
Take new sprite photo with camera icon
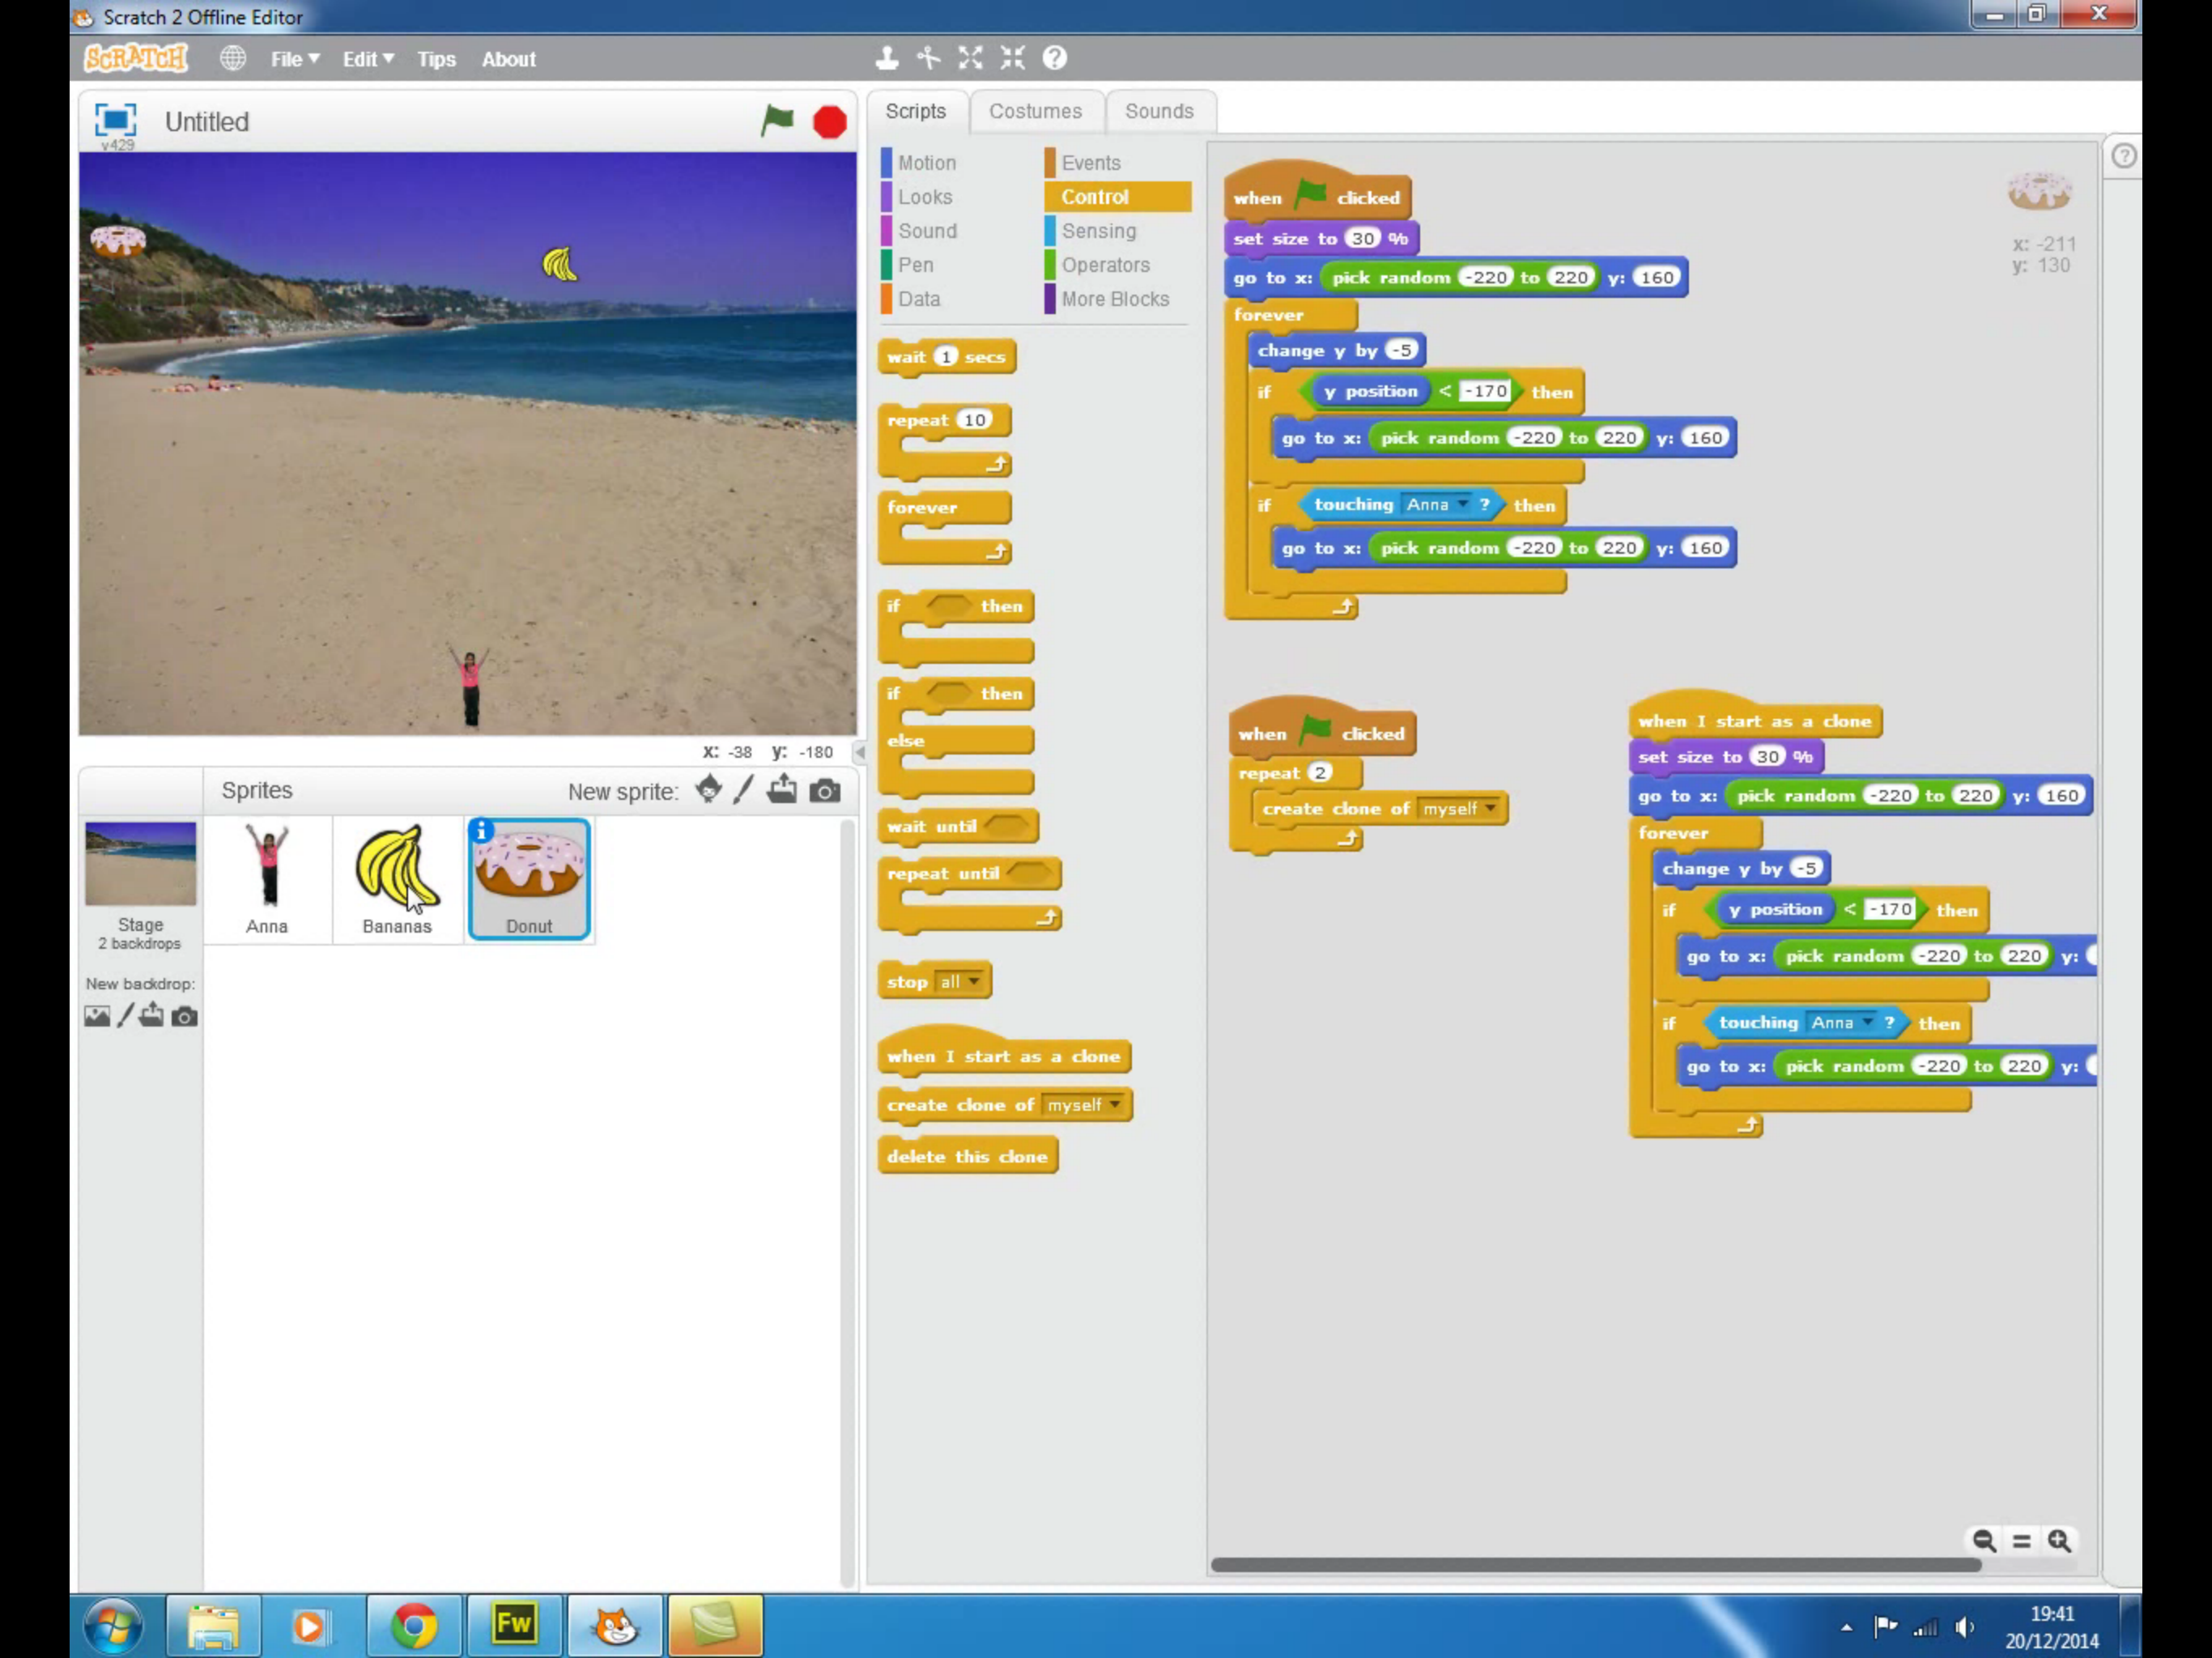[825, 791]
